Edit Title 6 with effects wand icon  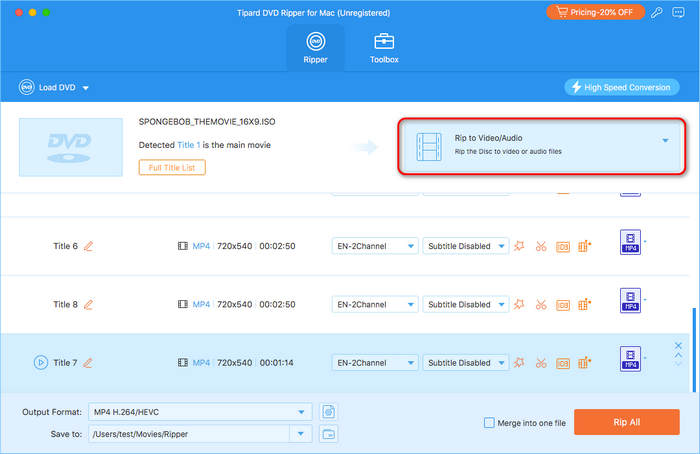point(519,246)
